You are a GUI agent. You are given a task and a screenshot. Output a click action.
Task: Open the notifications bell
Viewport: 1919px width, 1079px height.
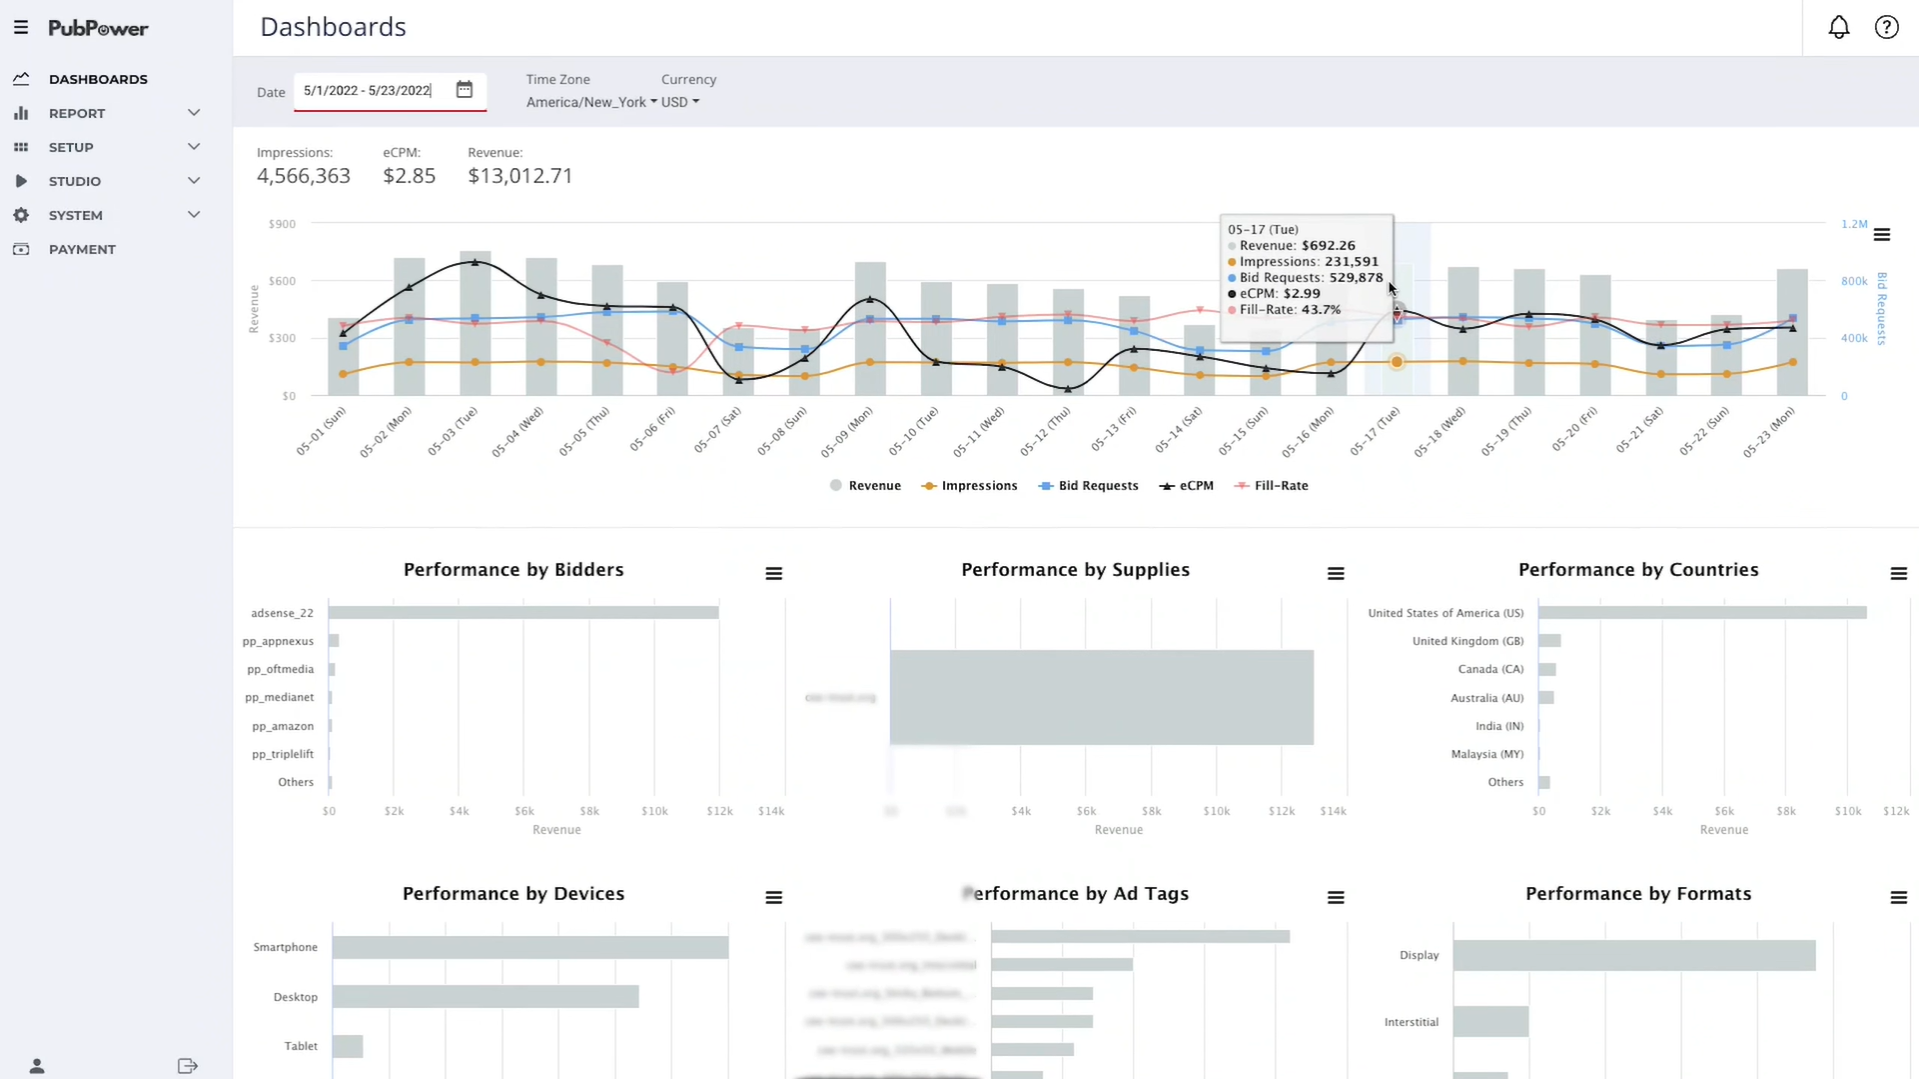point(1838,27)
